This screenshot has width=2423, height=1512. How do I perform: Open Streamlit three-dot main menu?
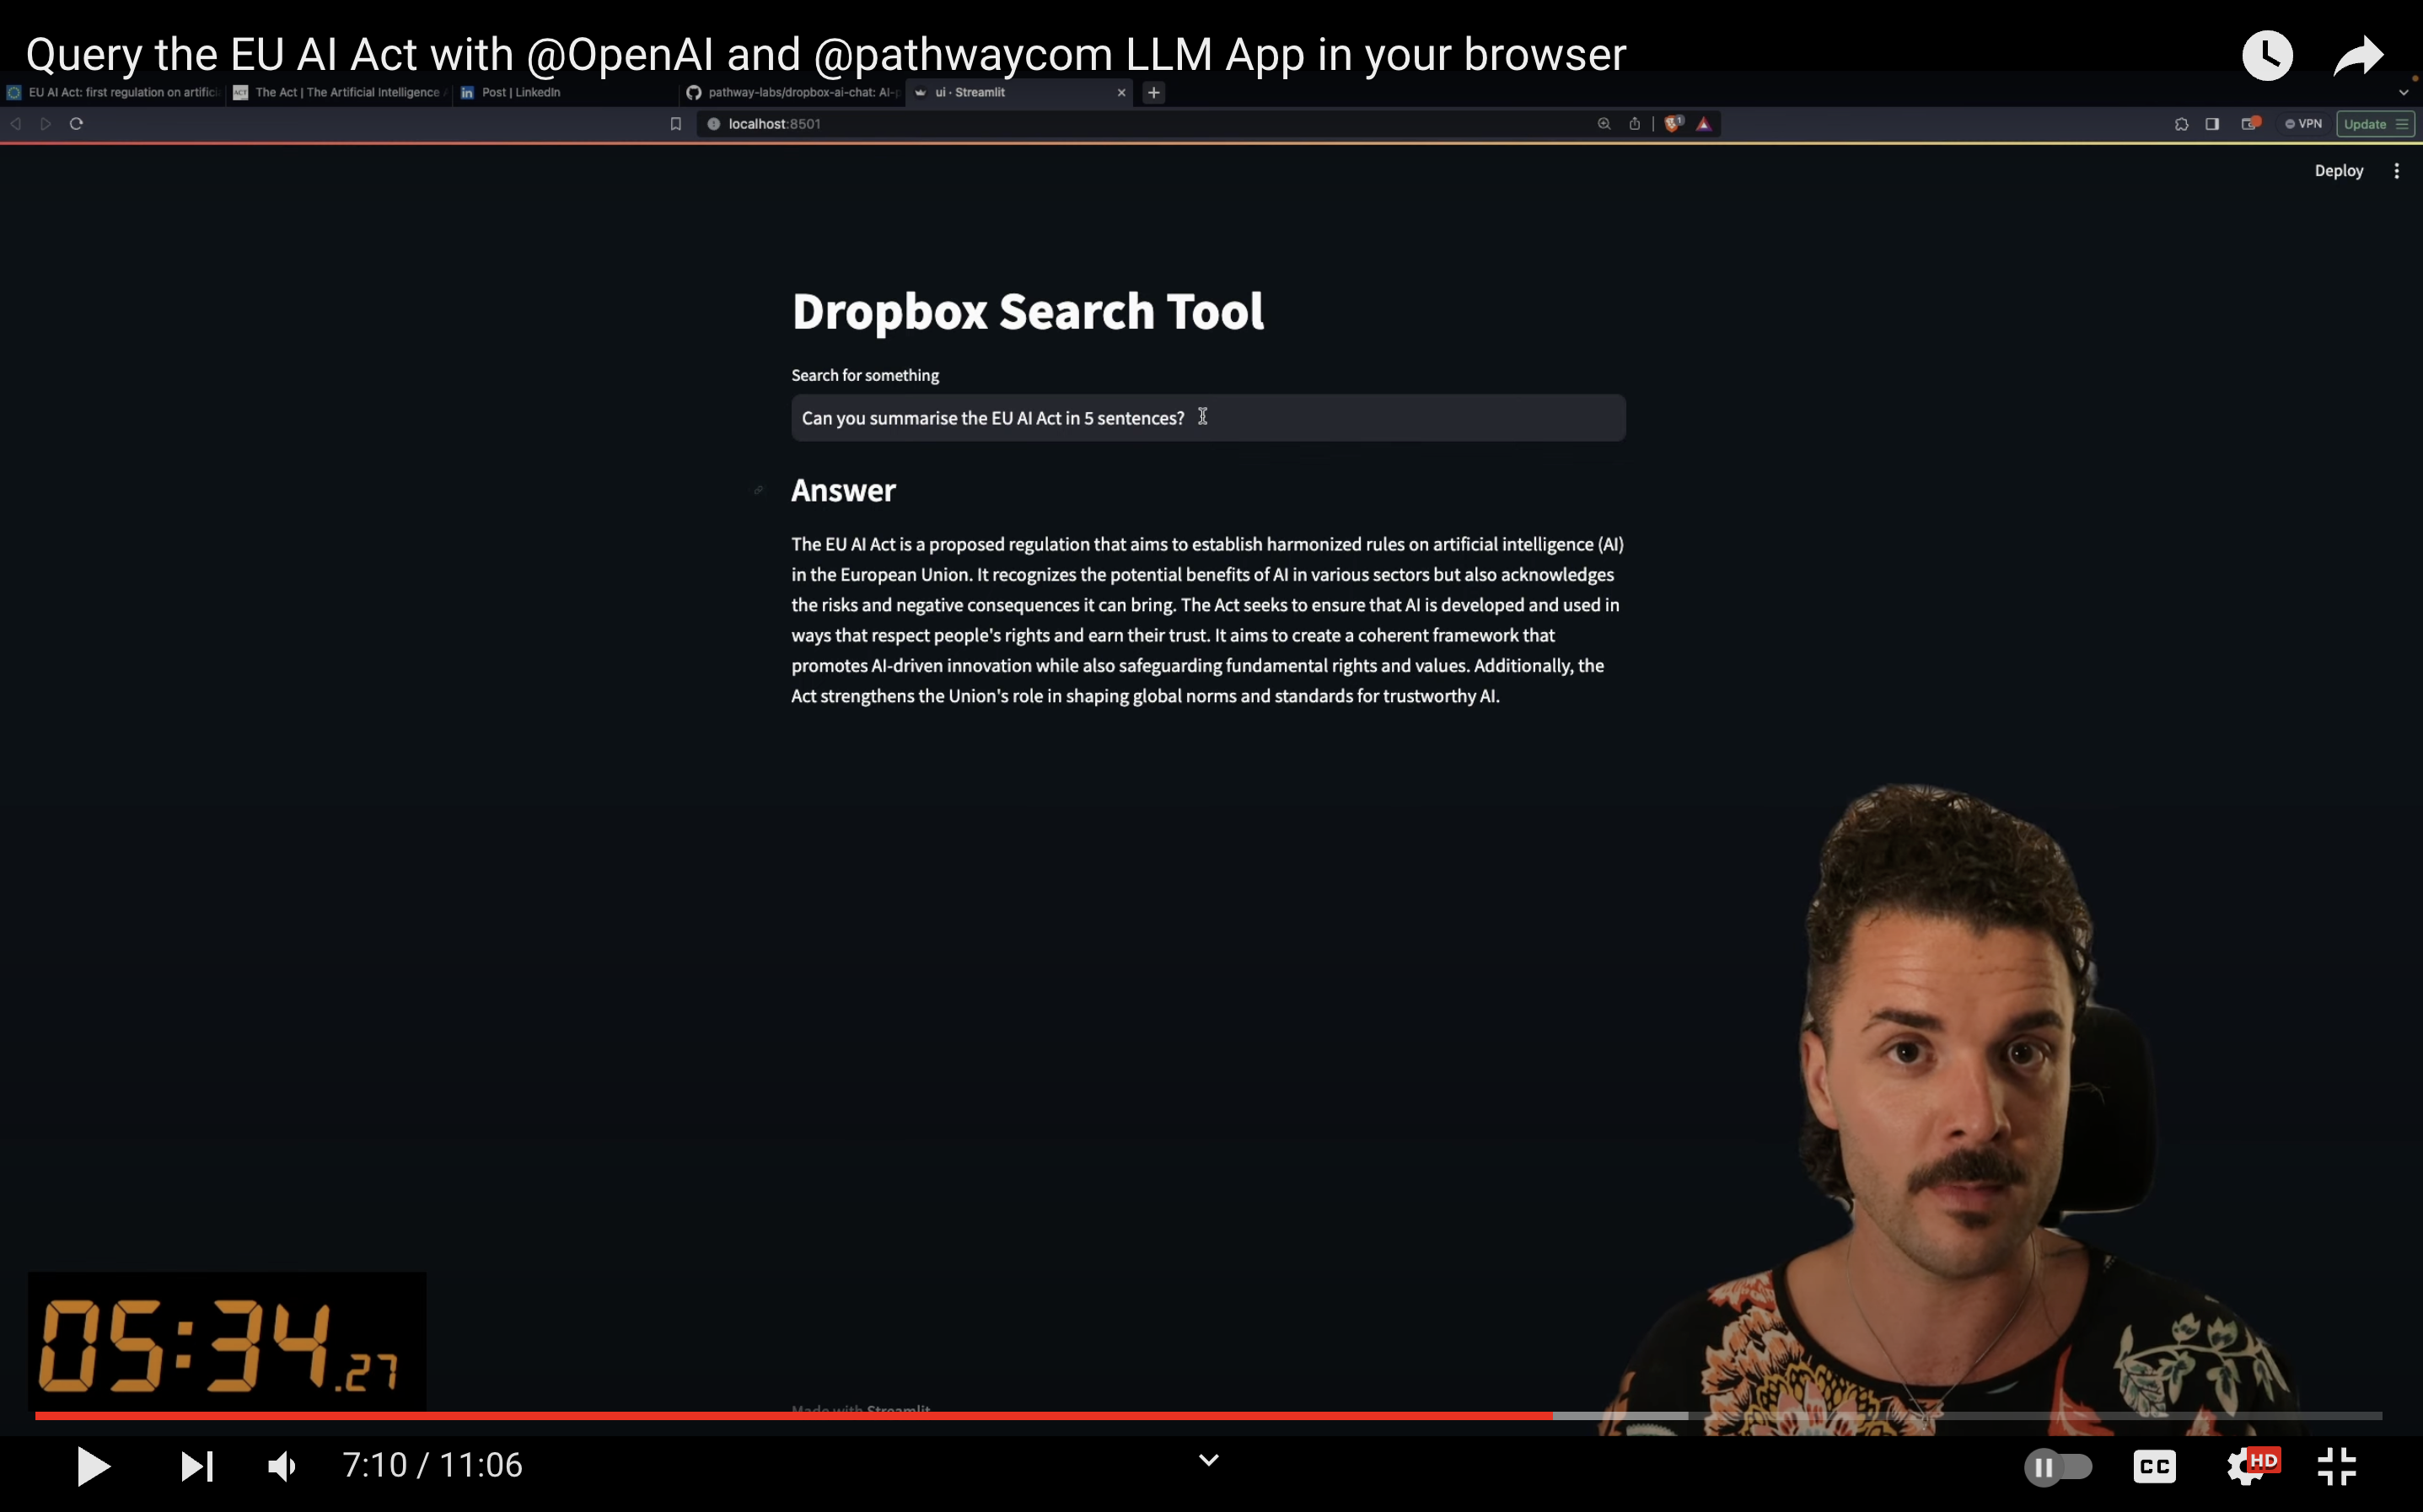[x=2396, y=171]
